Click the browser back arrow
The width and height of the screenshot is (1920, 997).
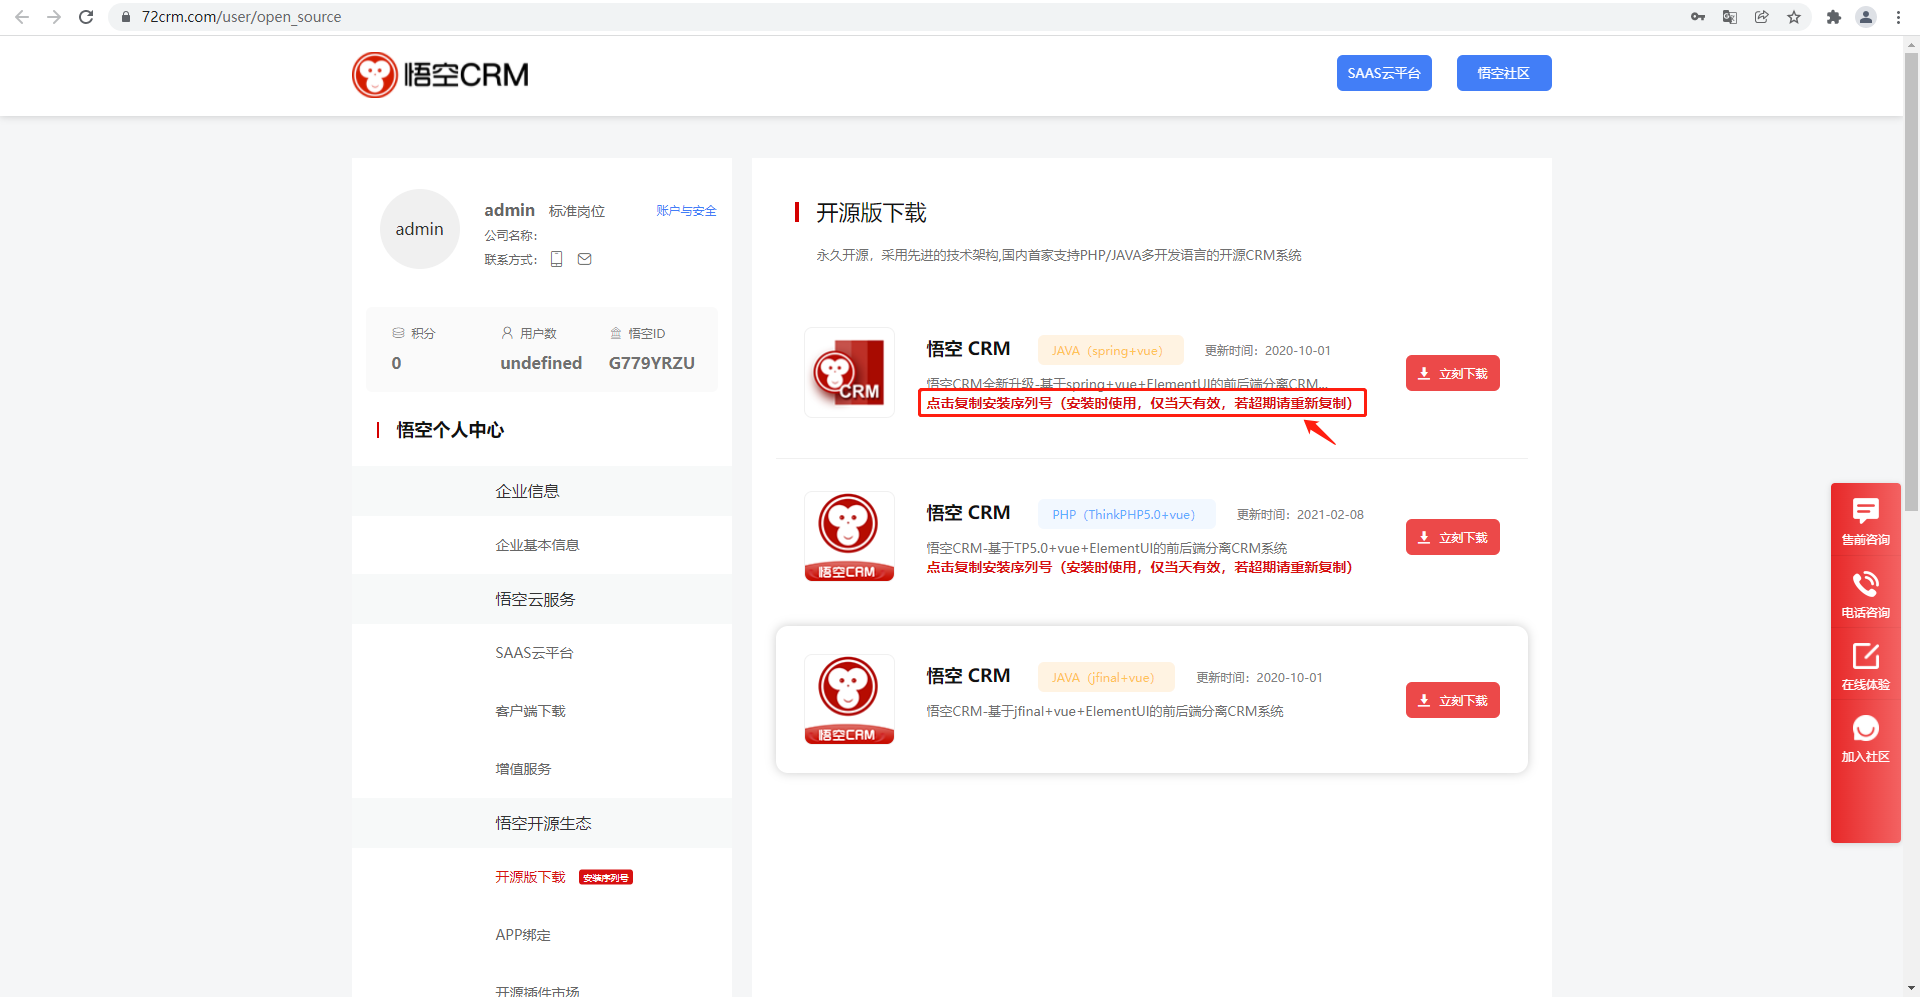[x=22, y=17]
